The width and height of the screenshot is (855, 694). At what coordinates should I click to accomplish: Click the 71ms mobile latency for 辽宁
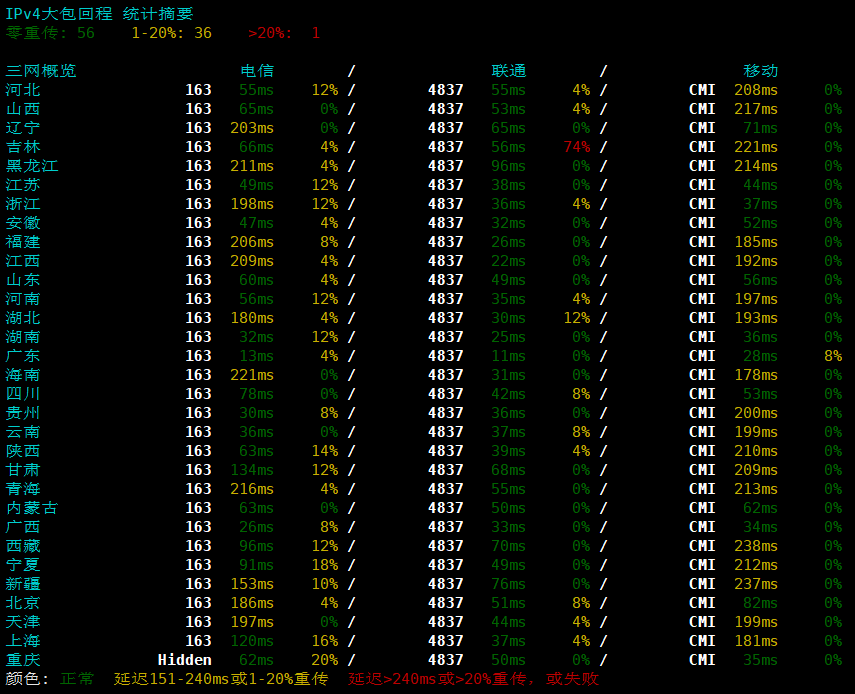tap(760, 128)
